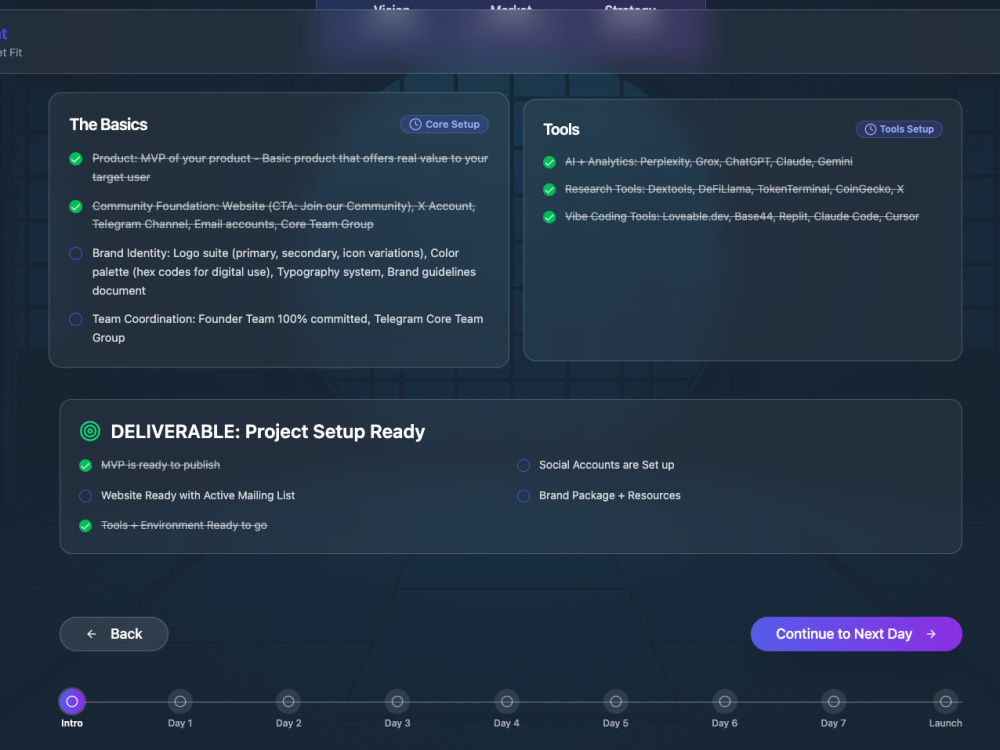Image resolution: width=1000 pixels, height=750 pixels.
Task: Go back with the Back button
Action: [114, 634]
